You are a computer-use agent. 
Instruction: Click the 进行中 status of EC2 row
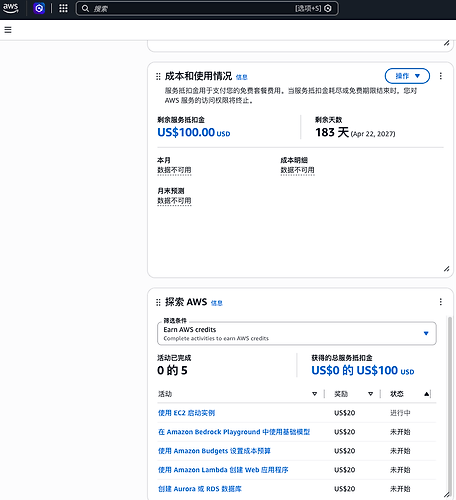[x=400, y=413]
